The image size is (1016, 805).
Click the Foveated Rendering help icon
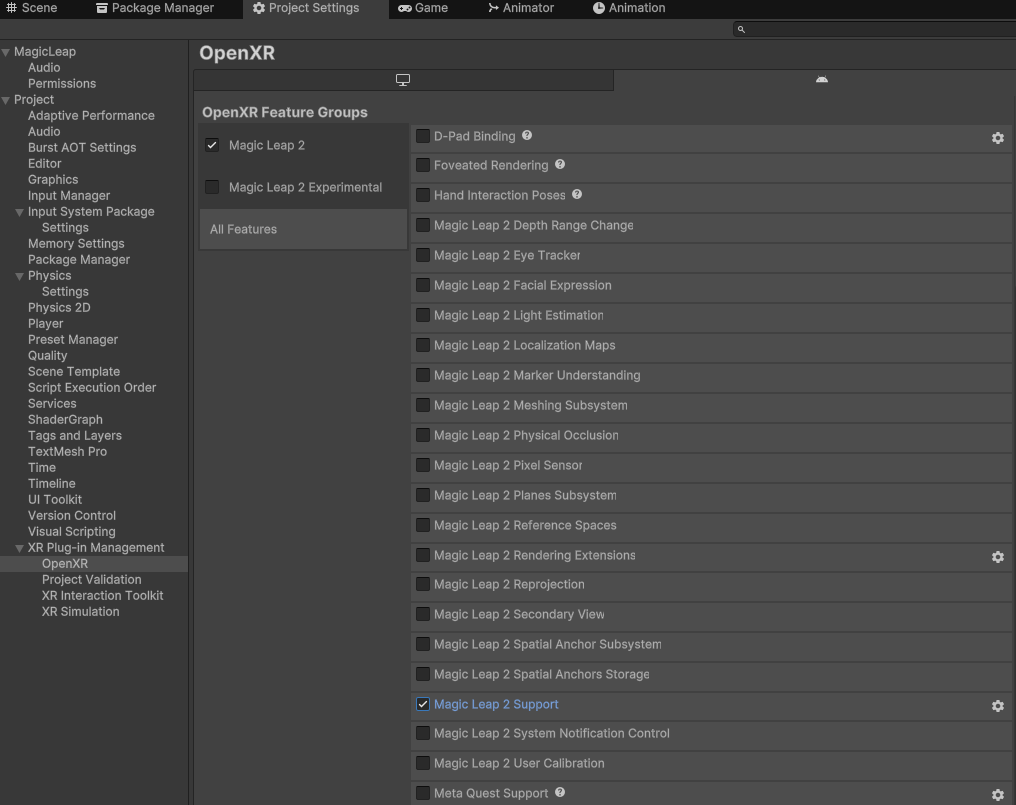tap(559, 164)
